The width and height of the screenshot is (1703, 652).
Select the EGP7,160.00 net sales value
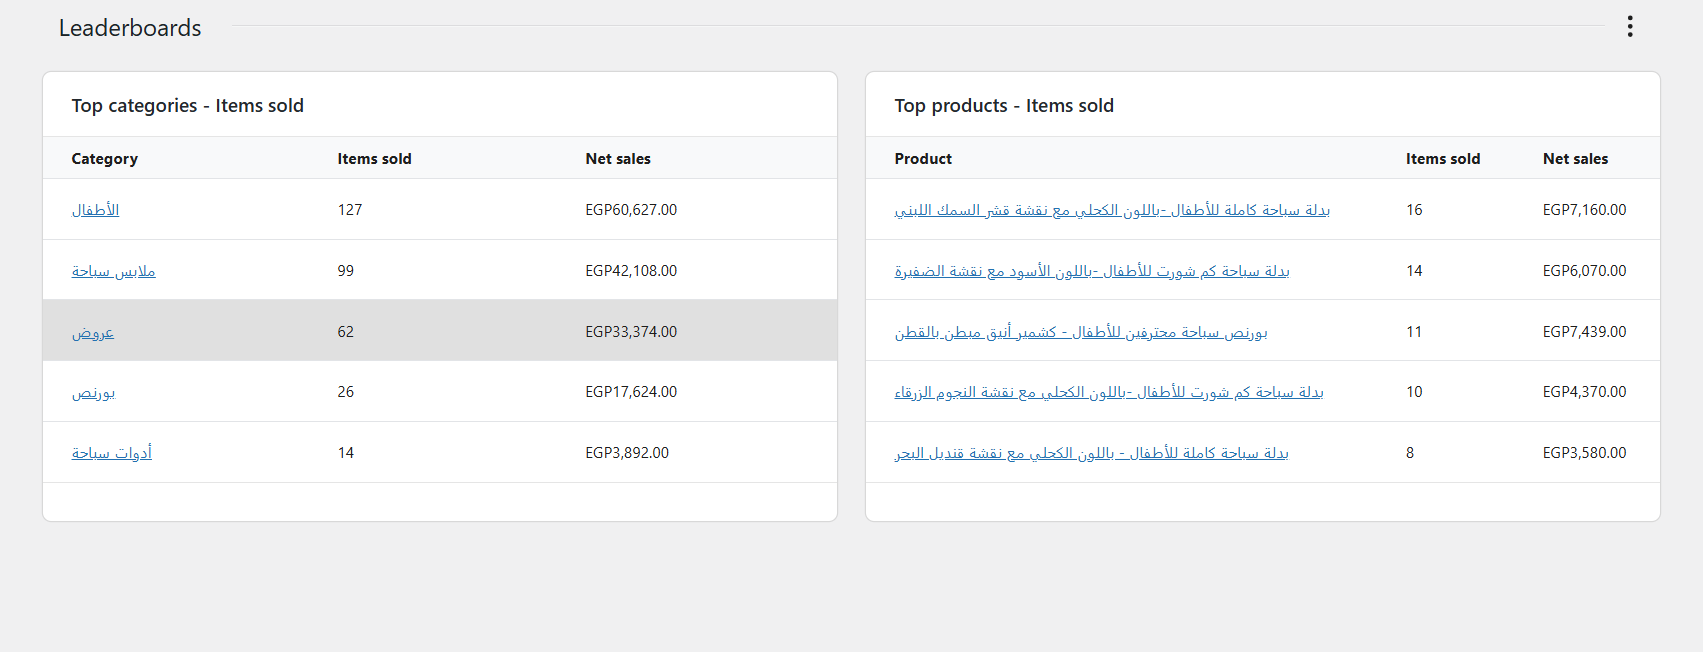coord(1585,210)
